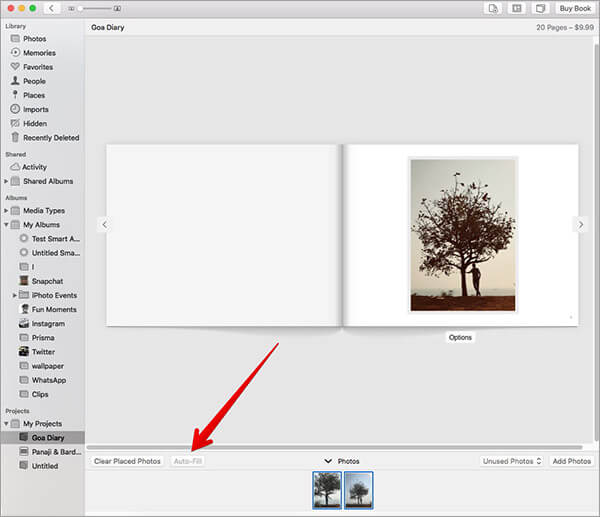
Task: Expand the Media Types disclosure triangle
Action: click(x=6, y=211)
